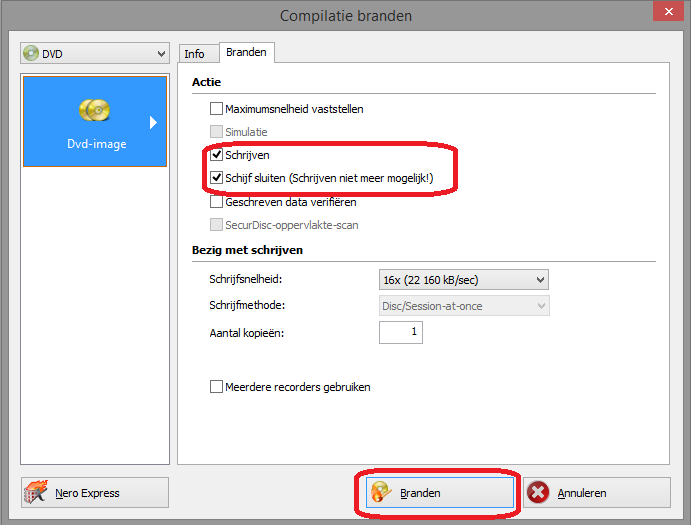
Task: Click the Actie section heading
Action: 206,82
